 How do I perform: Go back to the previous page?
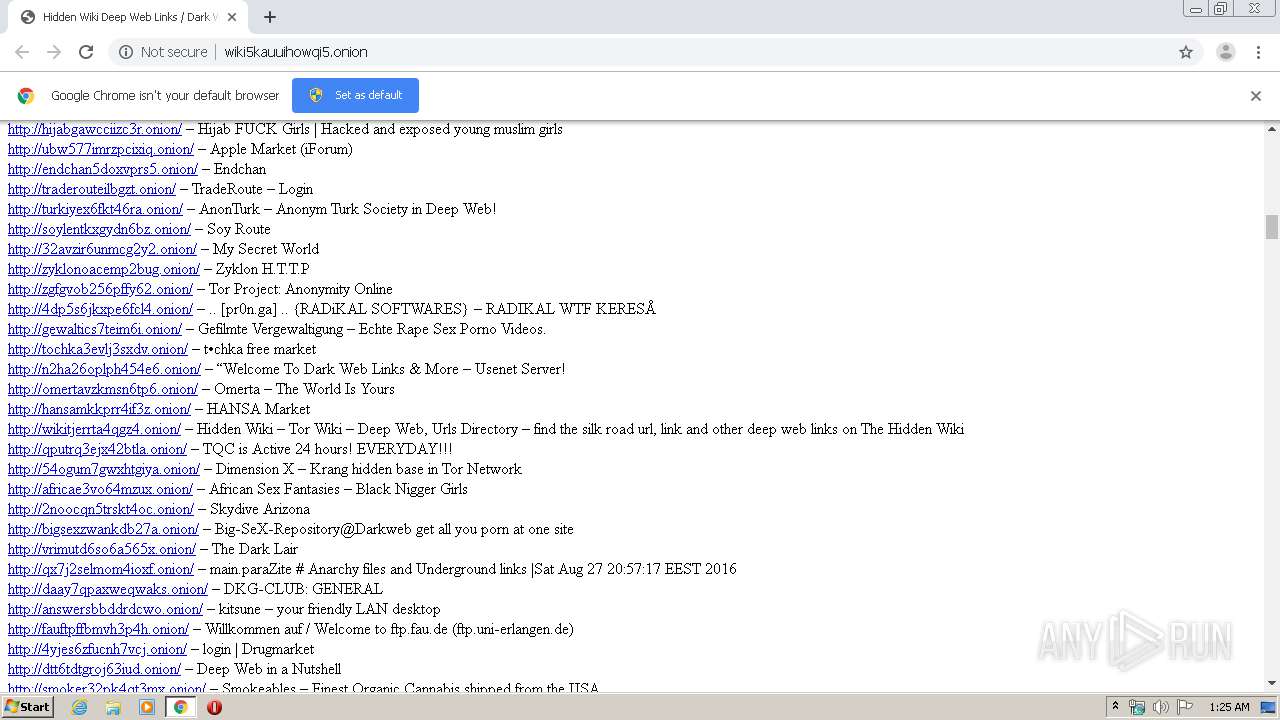22,52
